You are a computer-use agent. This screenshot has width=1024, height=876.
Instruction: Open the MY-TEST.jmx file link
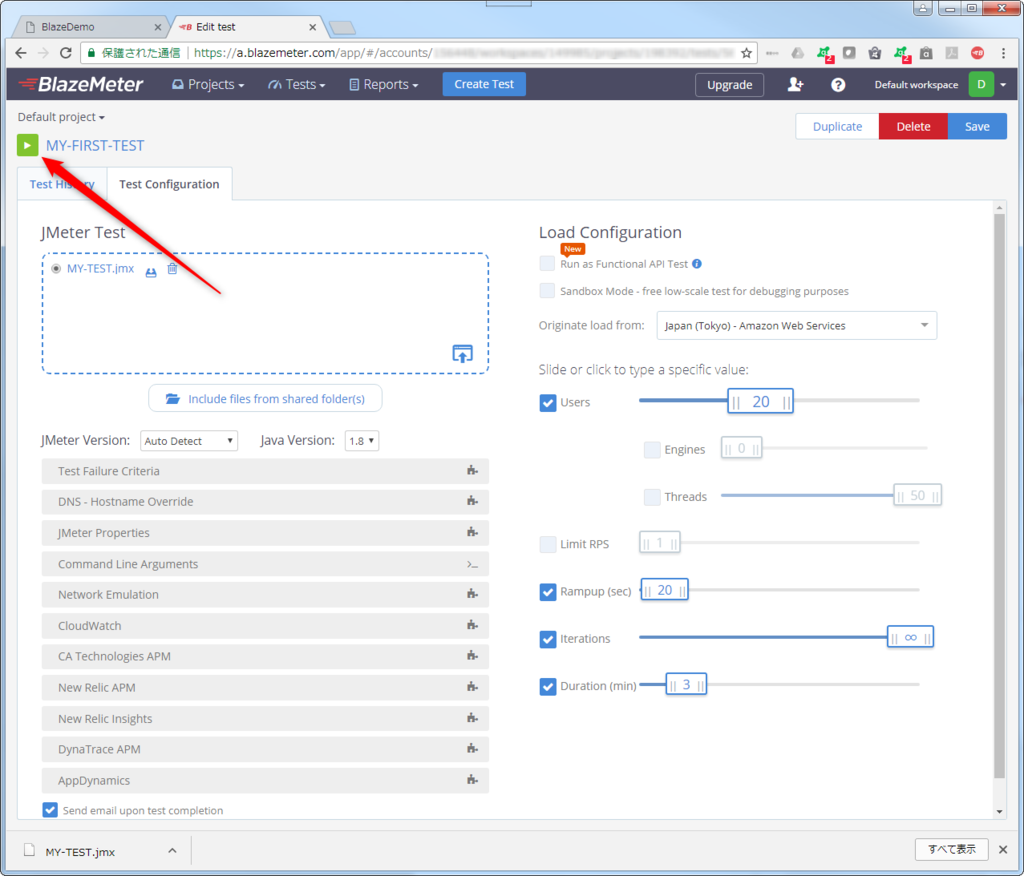[101, 268]
